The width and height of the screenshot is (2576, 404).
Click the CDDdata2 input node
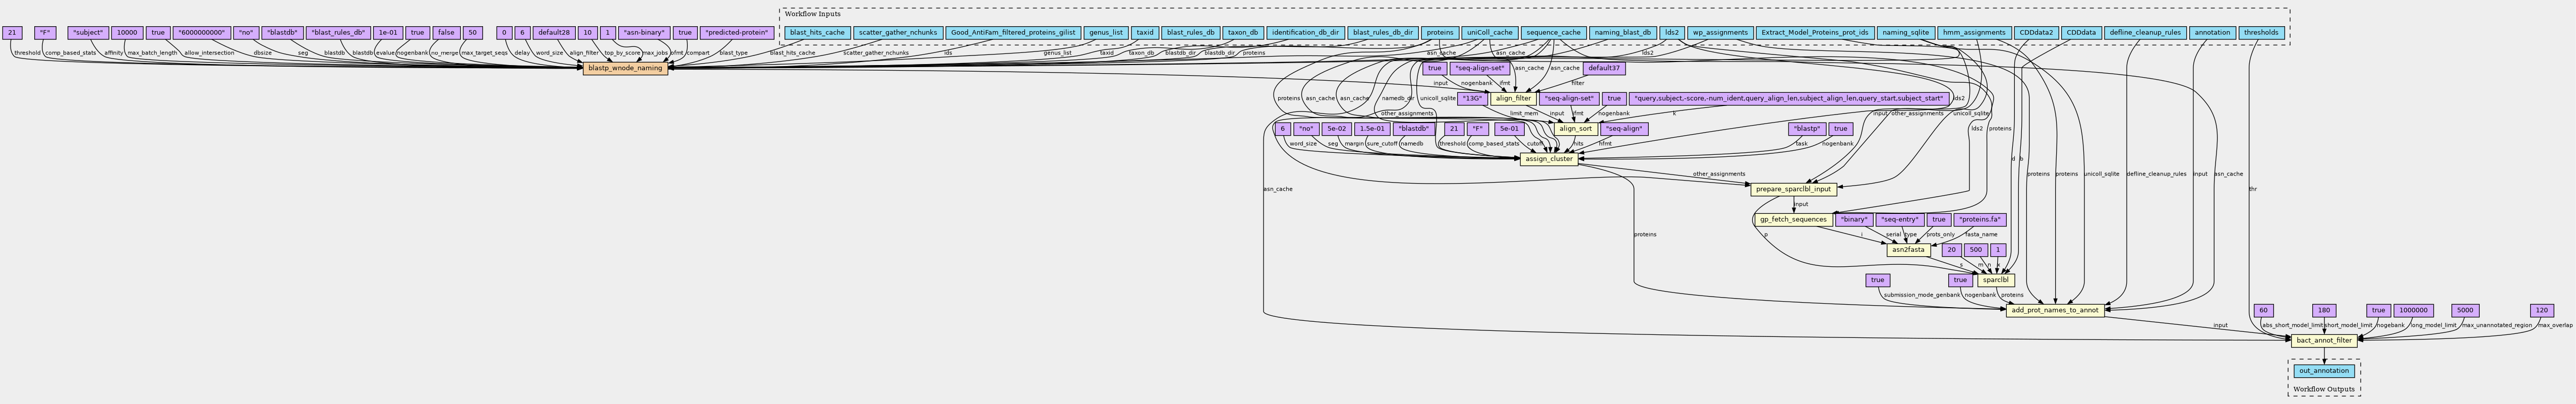2036,33
